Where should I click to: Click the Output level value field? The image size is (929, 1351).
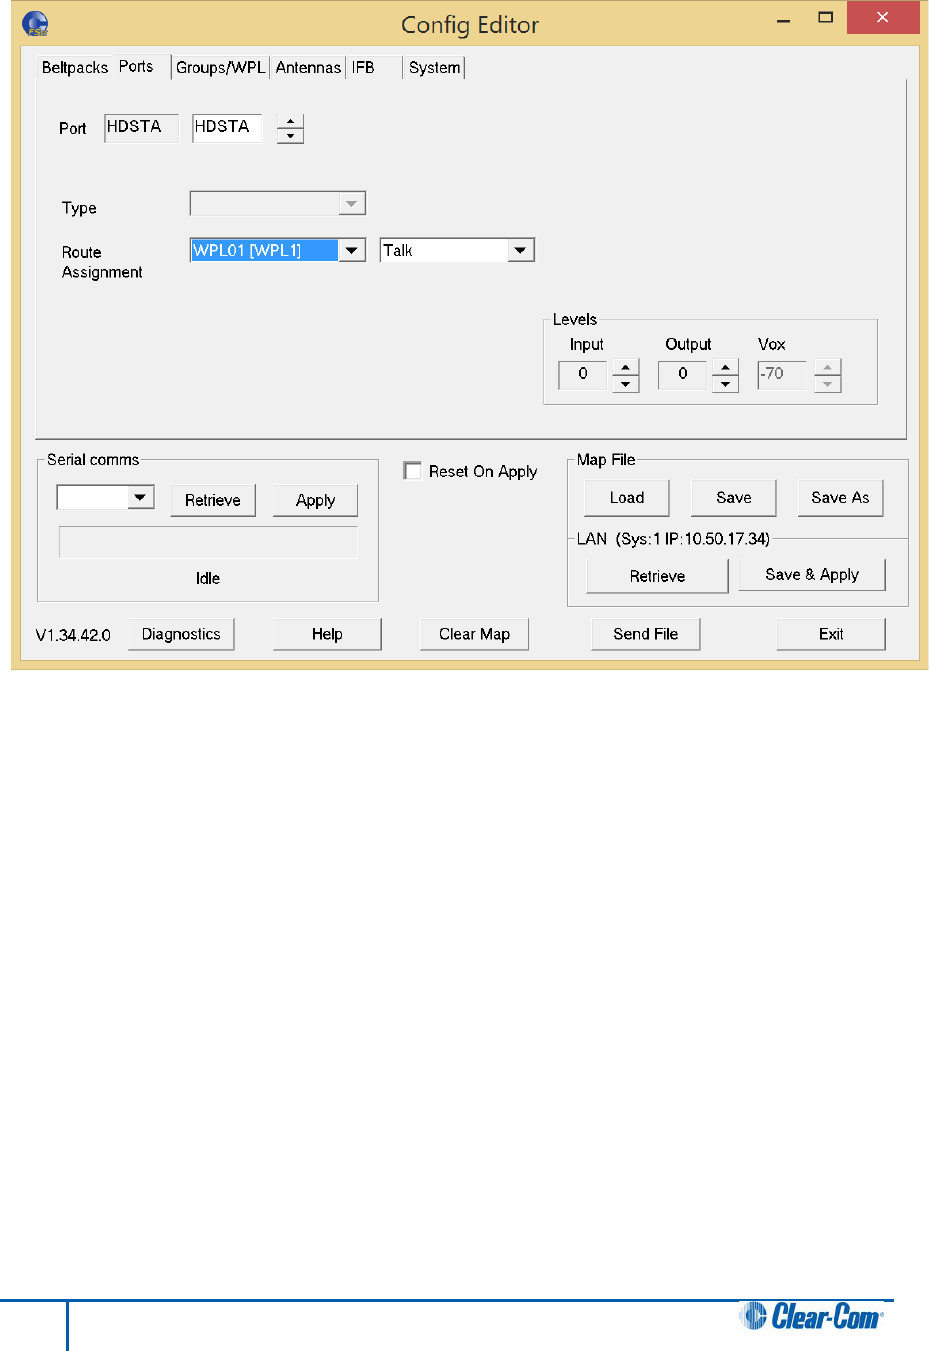(683, 375)
